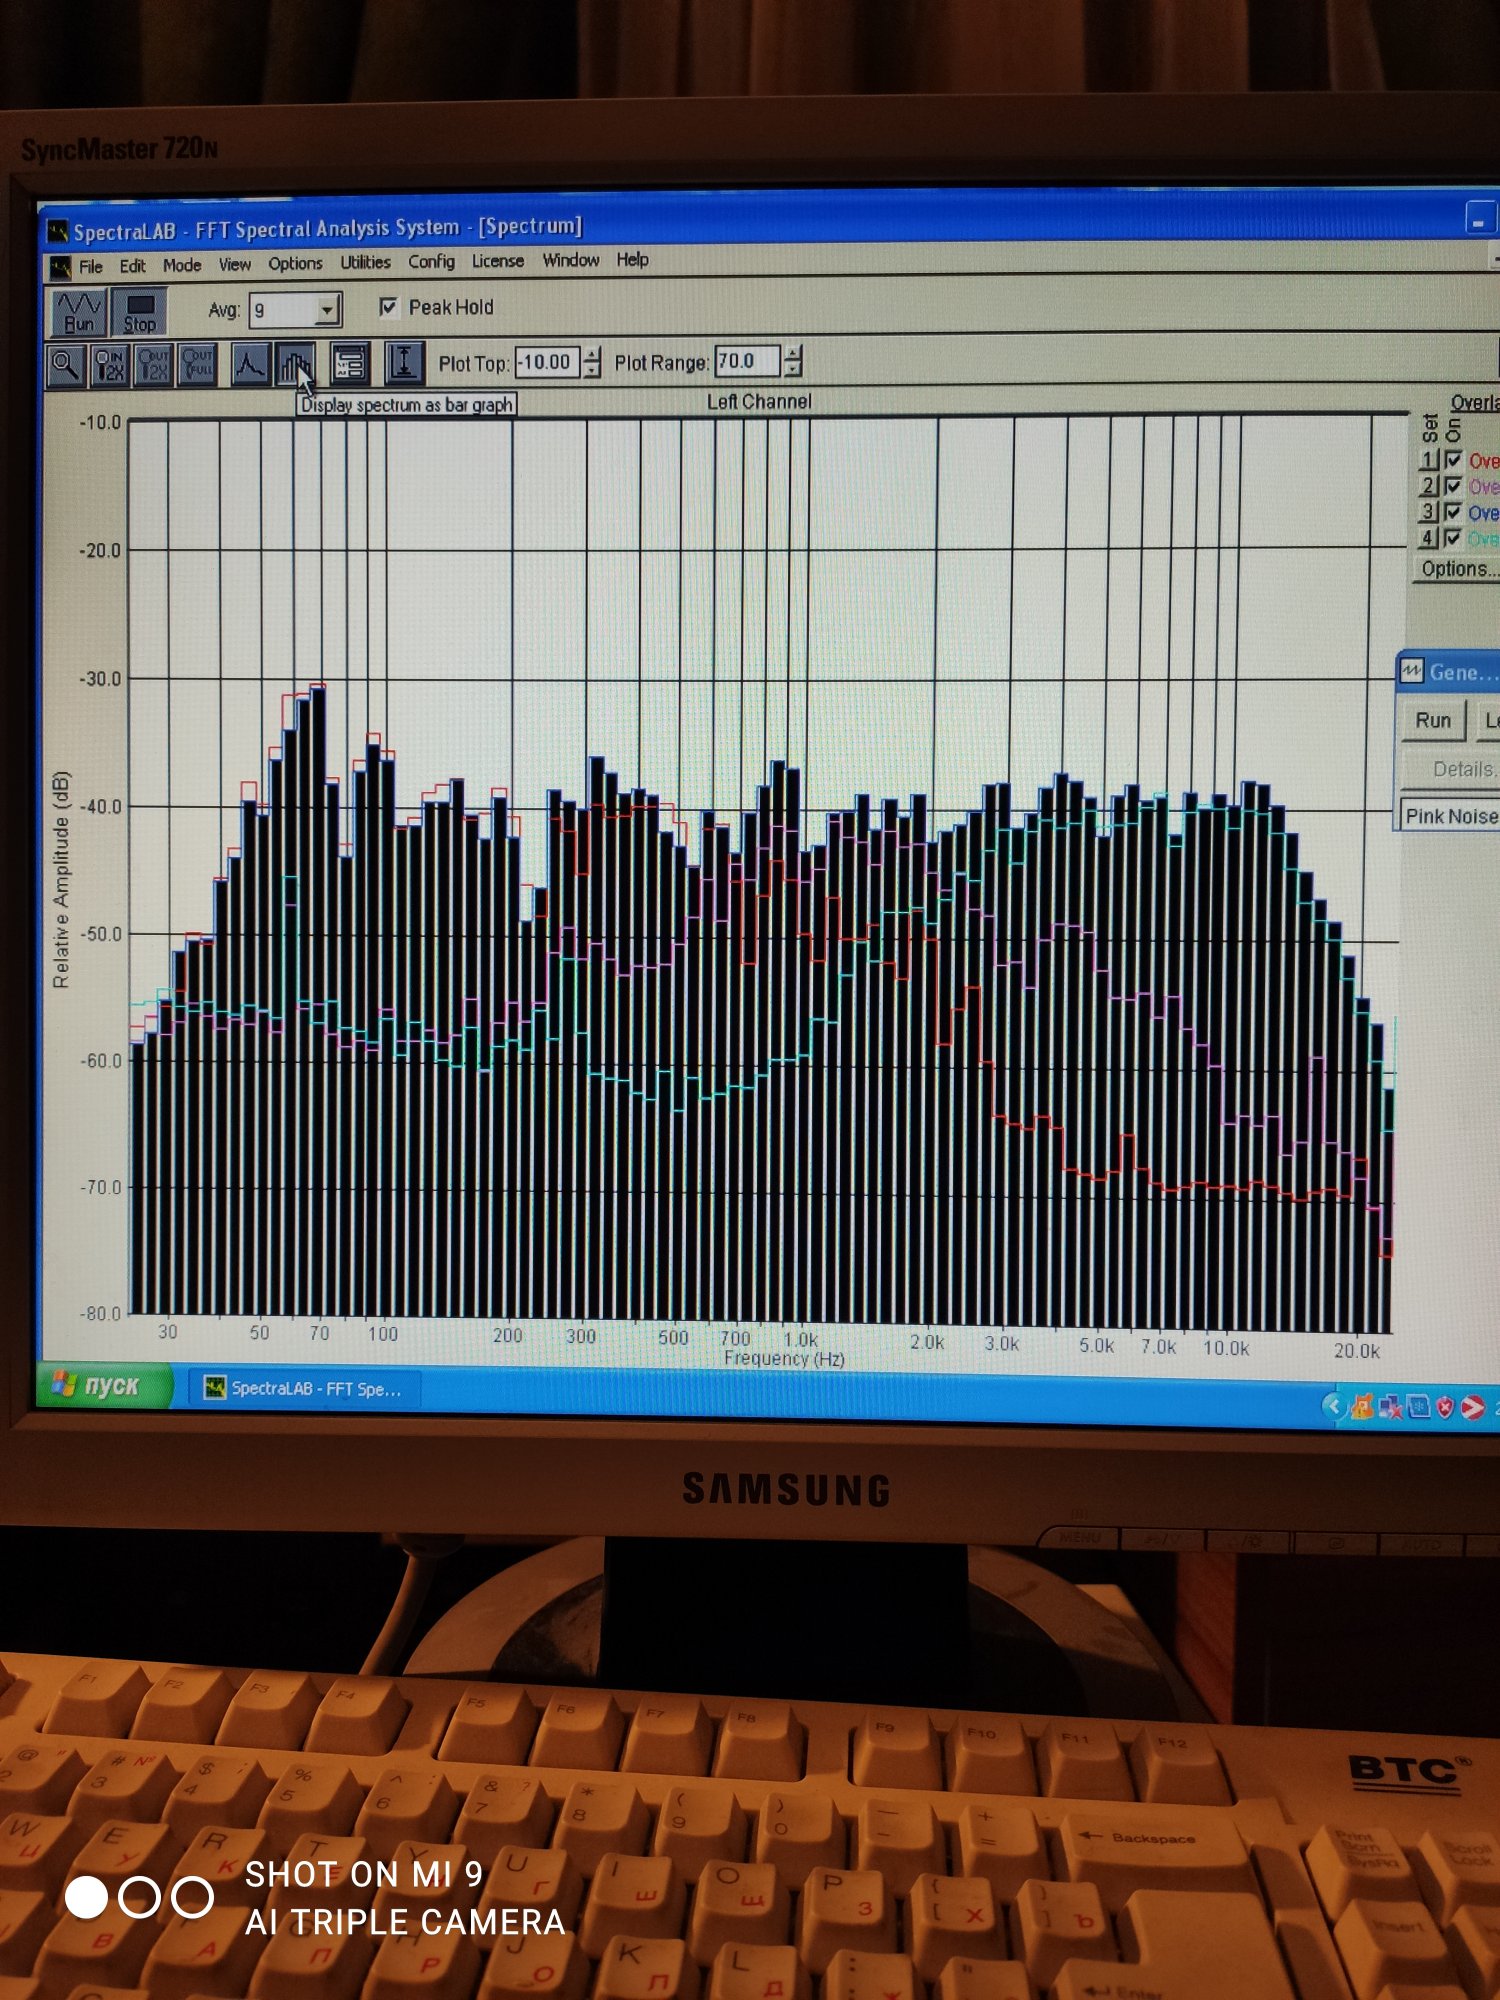
Task: Decrease the Plot Top value
Action: point(592,369)
